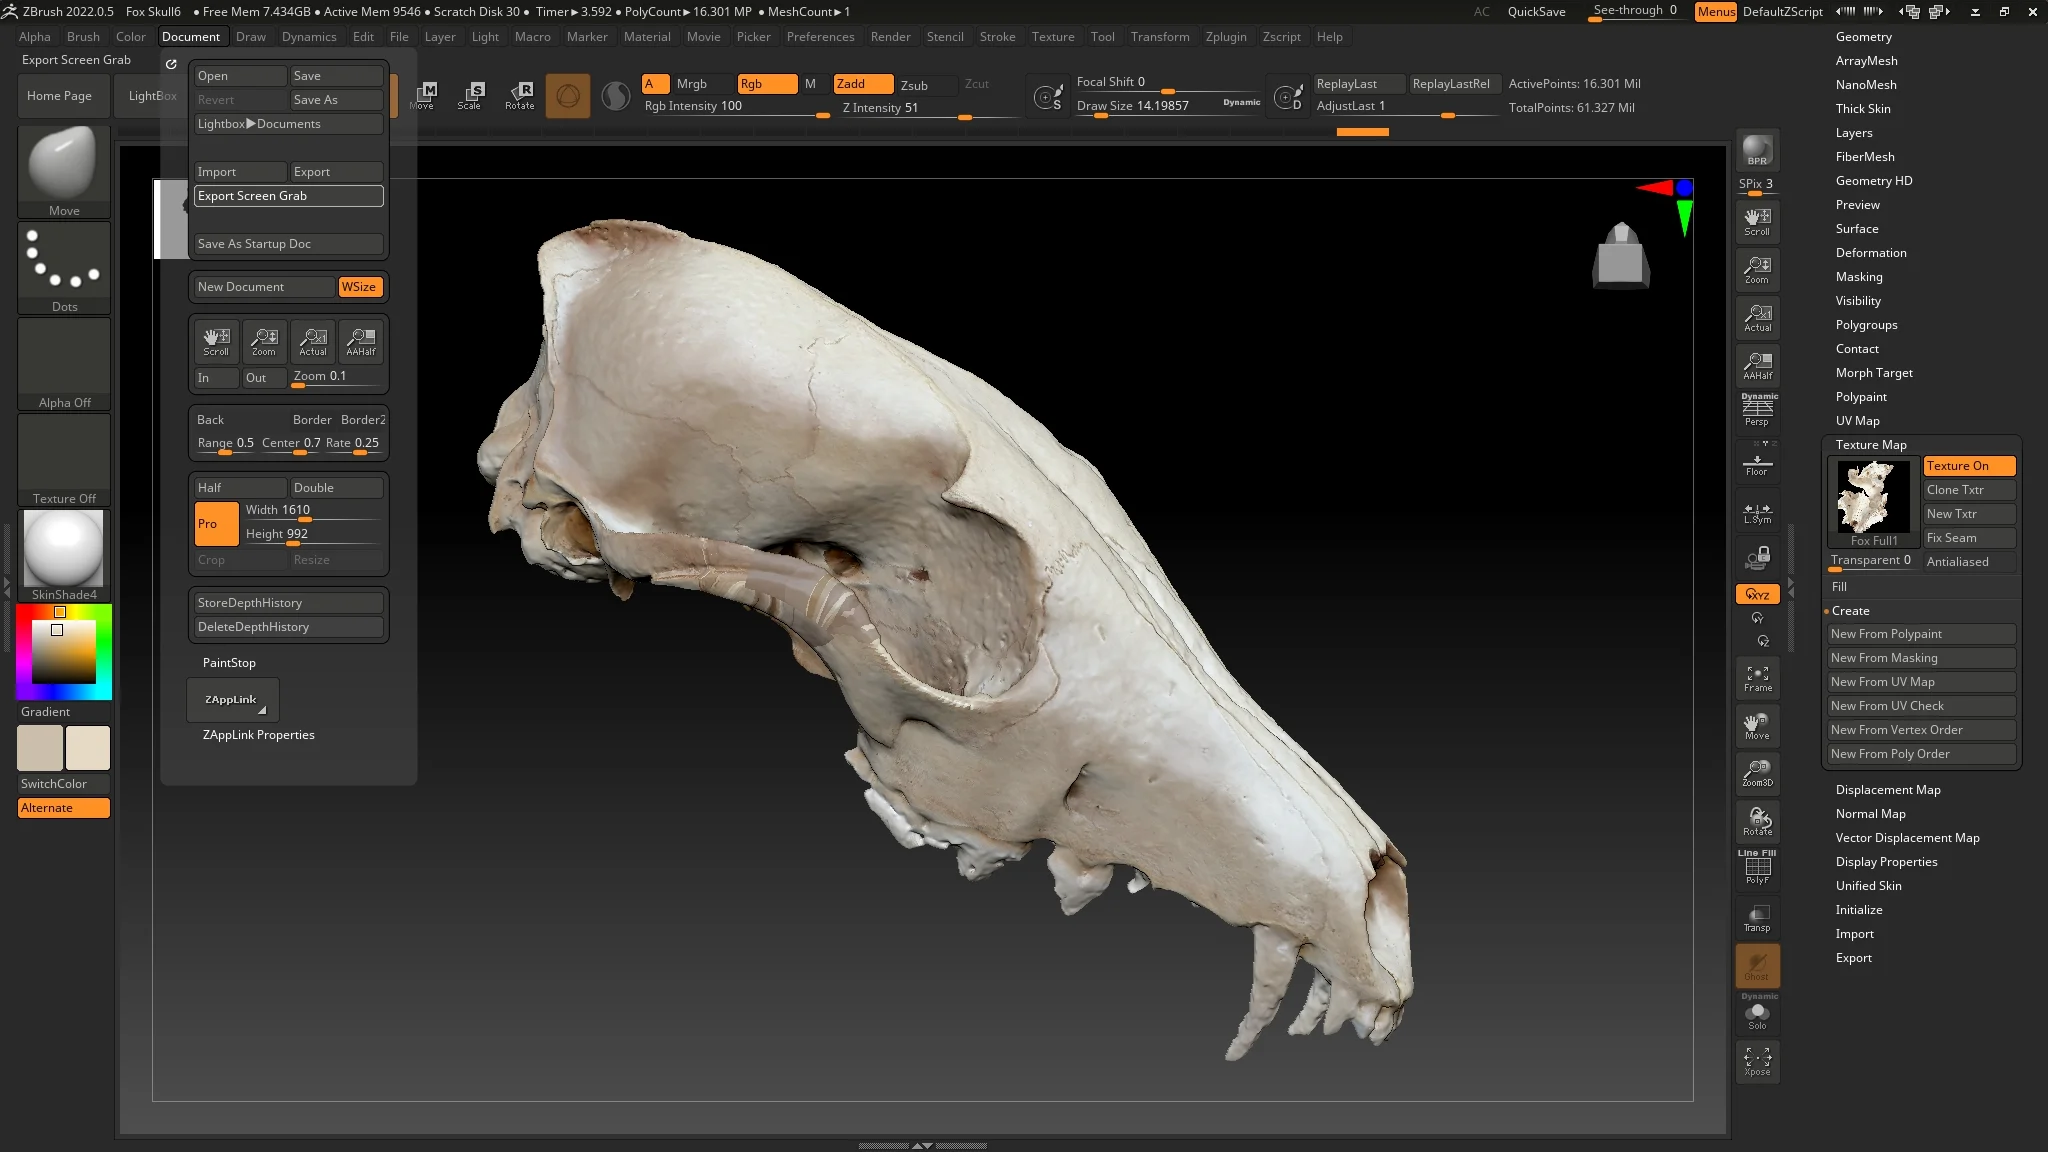Click the ZAppLink button
2048x1152 pixels.
(232, 699)
